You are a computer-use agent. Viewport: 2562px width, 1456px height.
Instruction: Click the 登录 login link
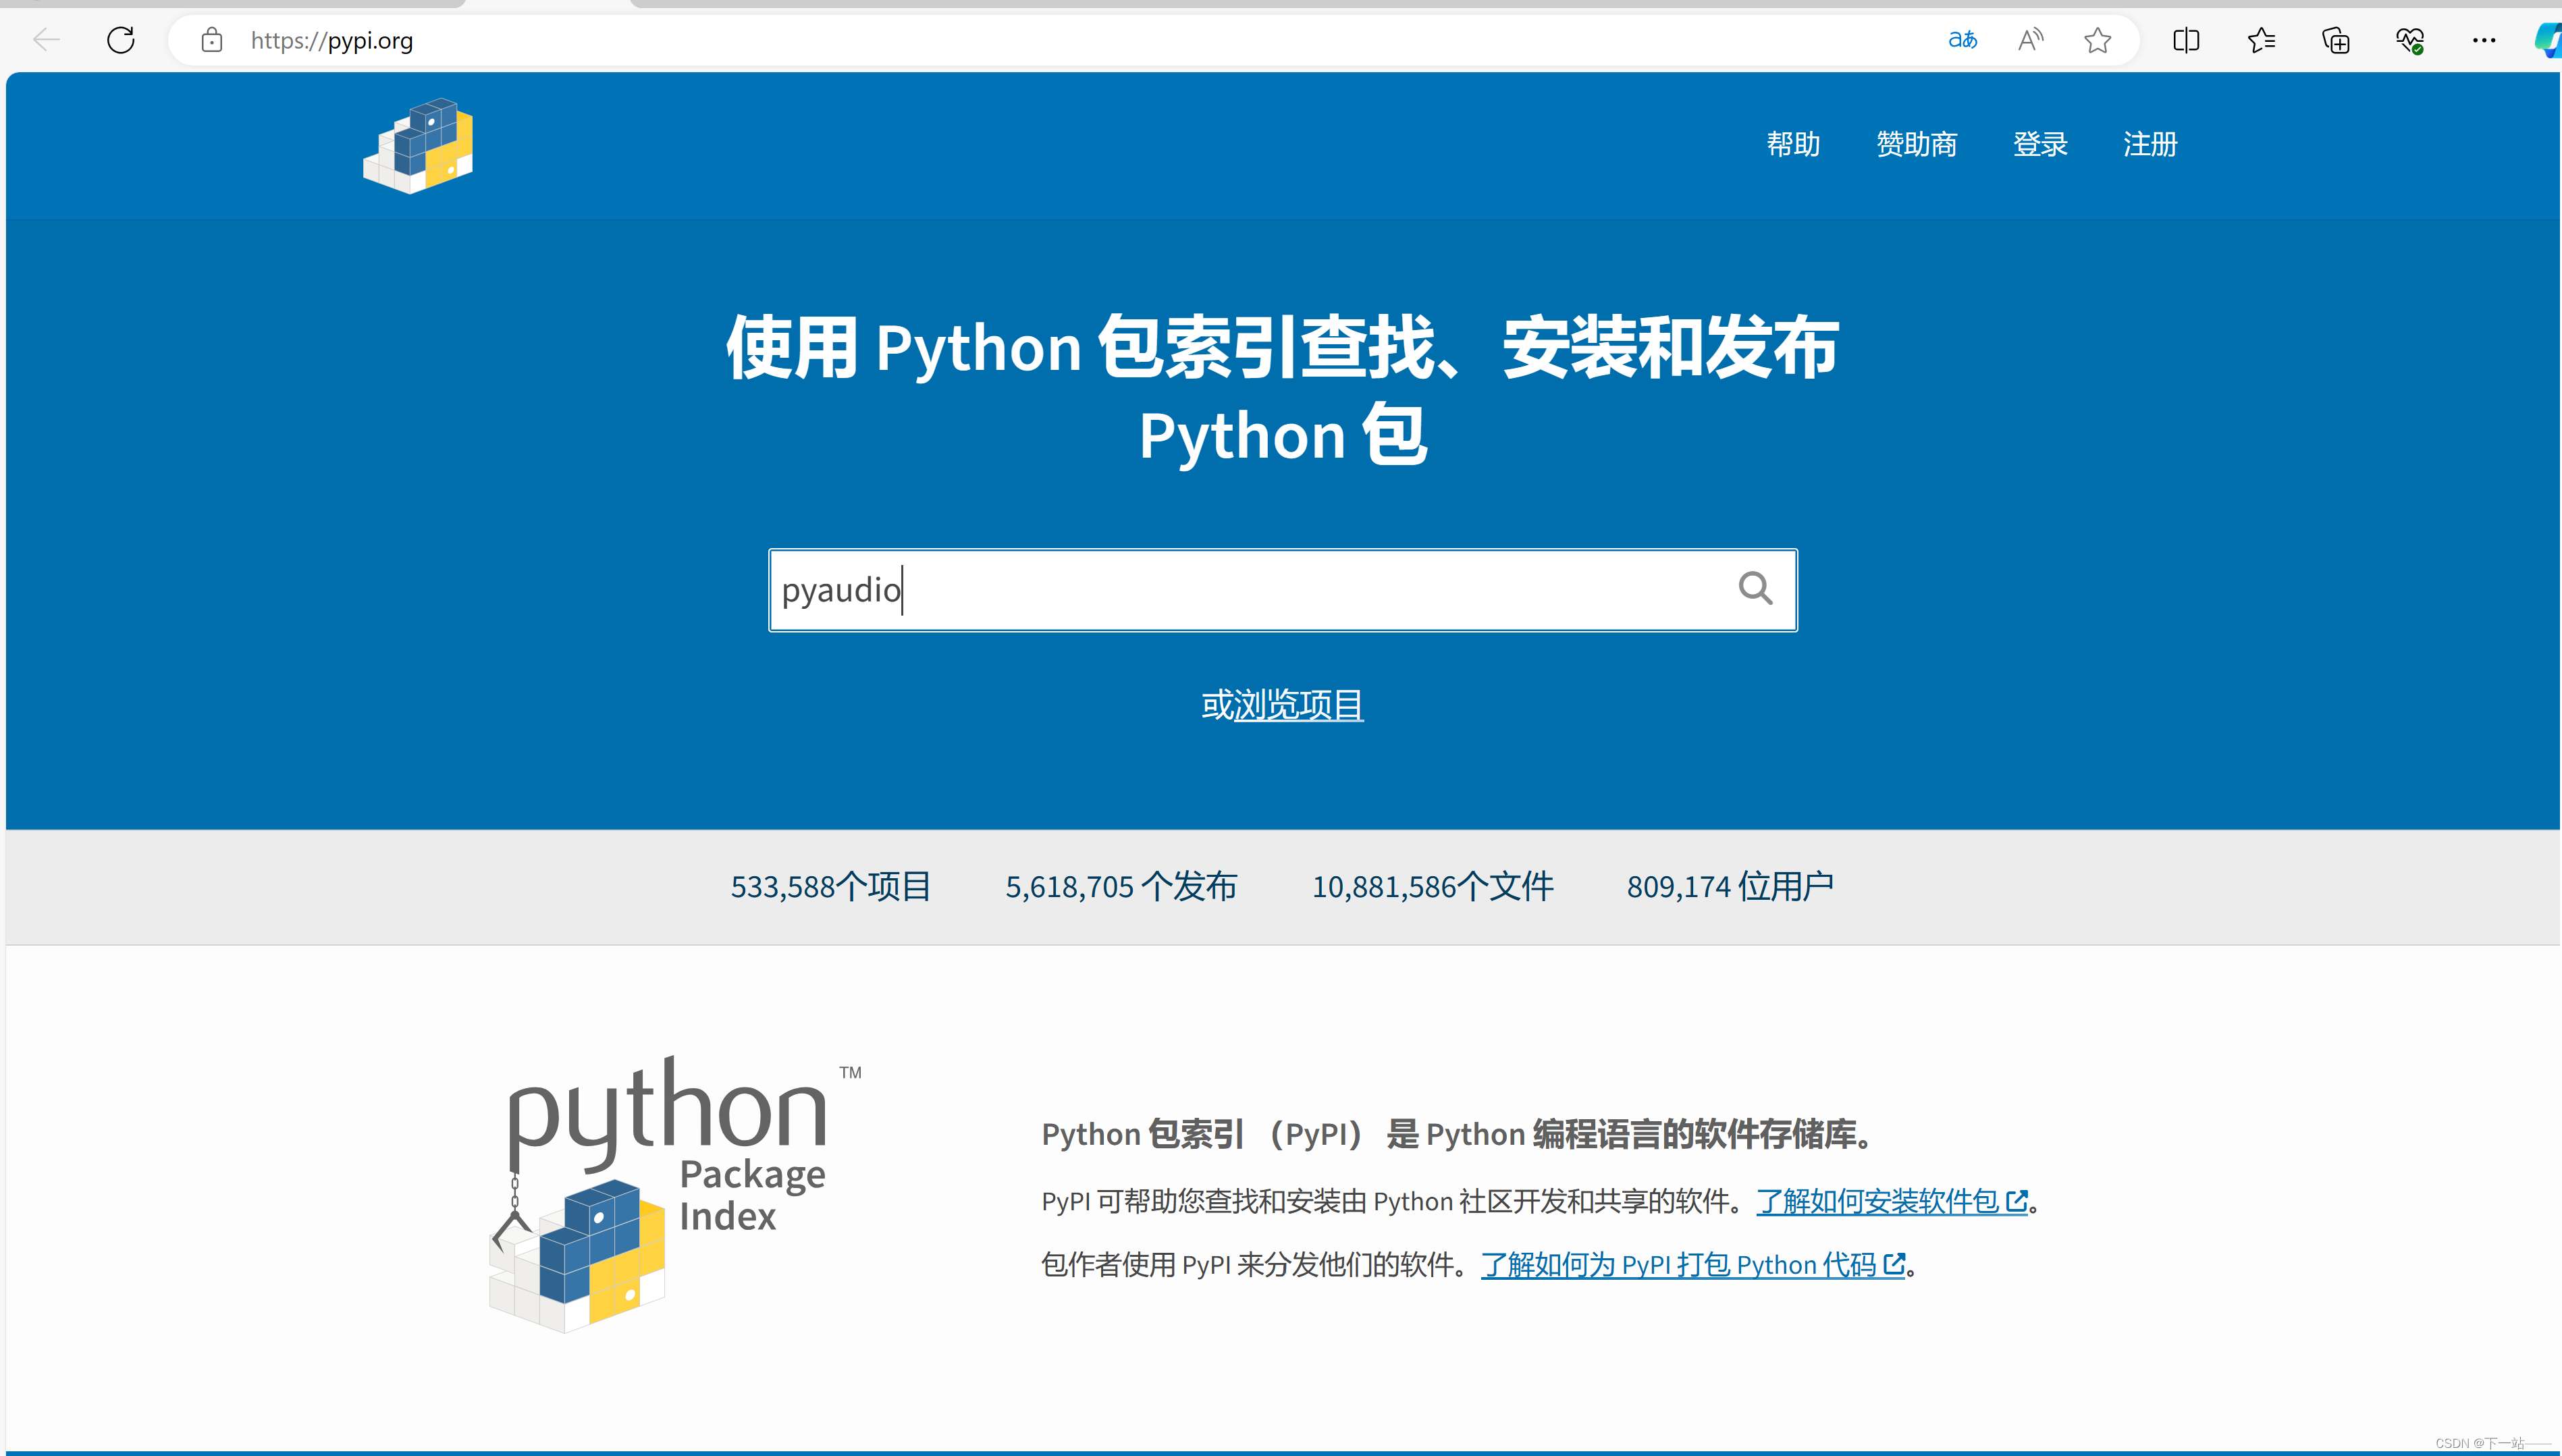(2040, 145)
